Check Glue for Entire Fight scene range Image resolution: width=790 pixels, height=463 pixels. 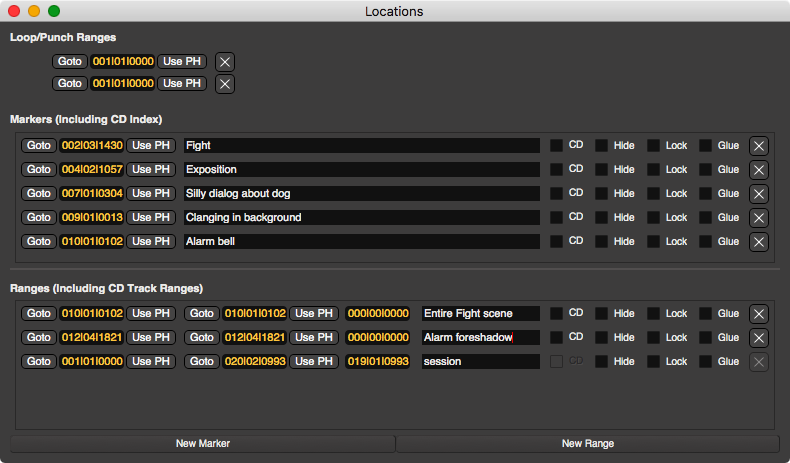[x=706, y=314]
